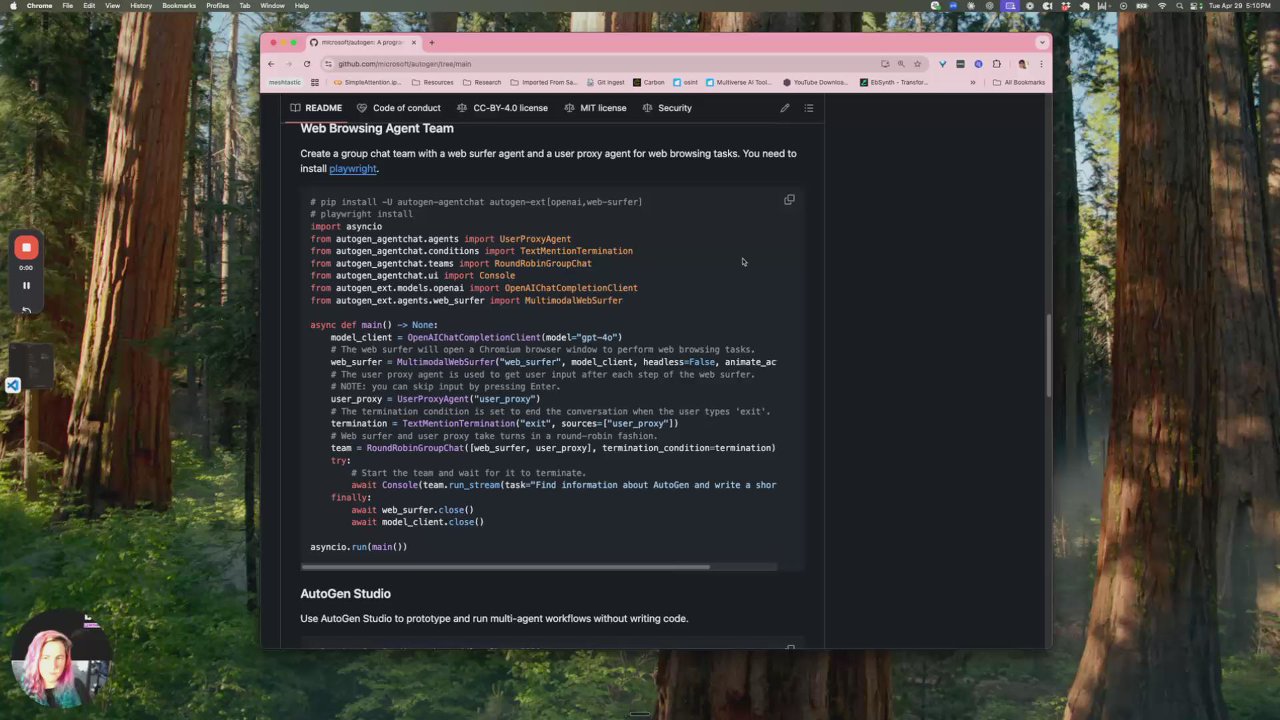Open the meshtastic bookmark
This screenshot has width=1280, height=720.
285,83
